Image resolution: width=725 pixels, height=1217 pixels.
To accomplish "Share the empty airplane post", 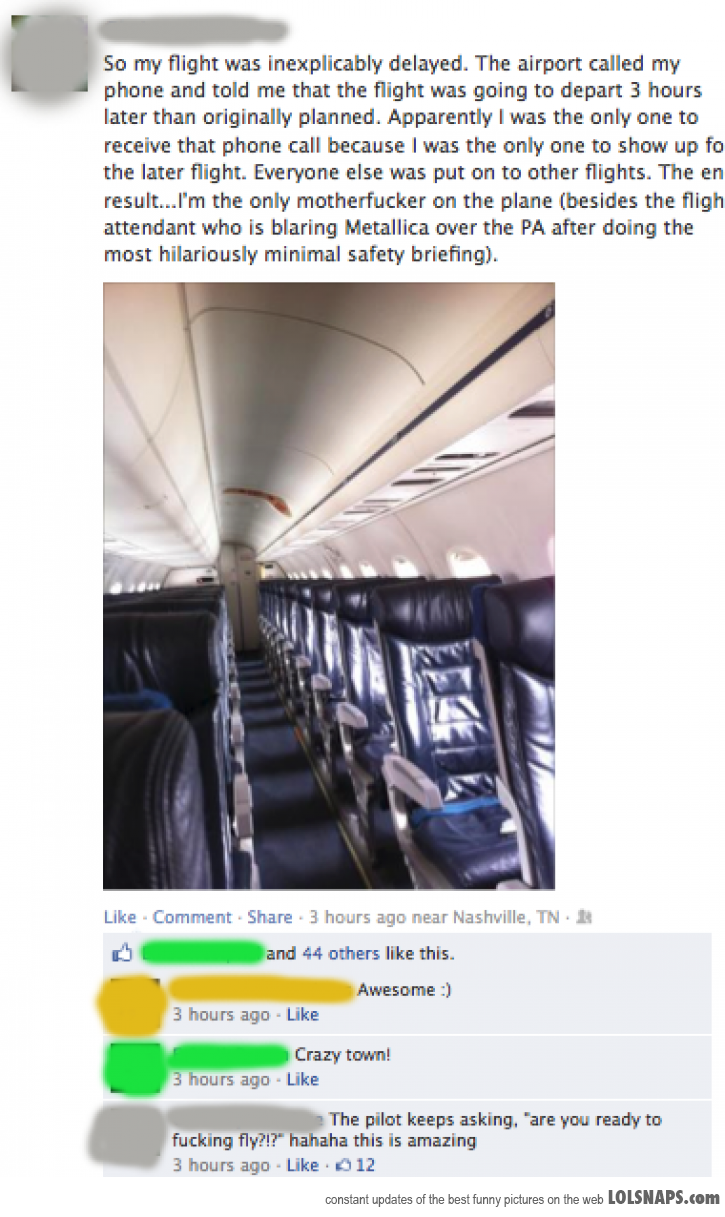I will tap(269, 917).
